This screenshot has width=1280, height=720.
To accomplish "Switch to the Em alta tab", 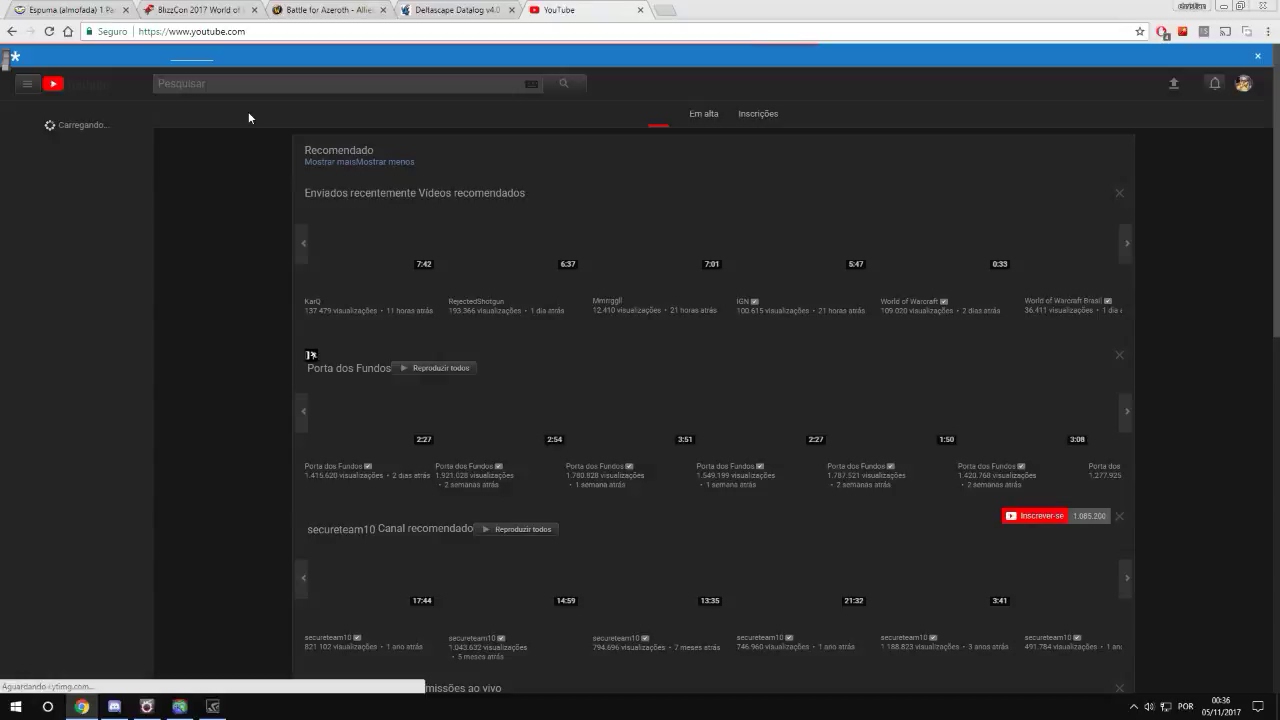I will [704, 114].
